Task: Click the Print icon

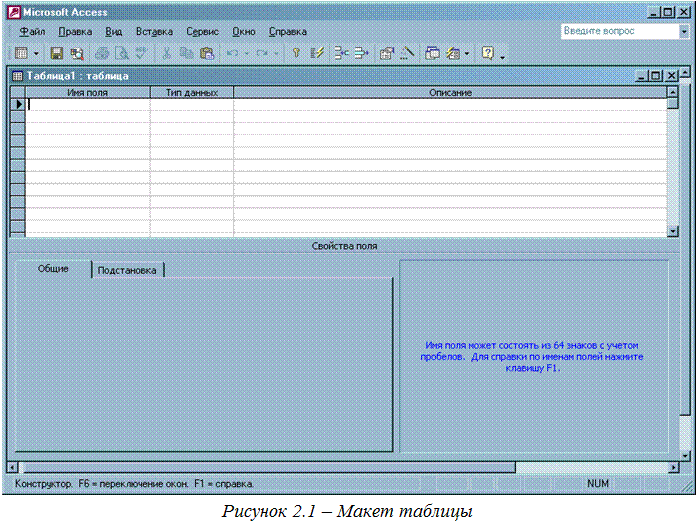Action: [x=102, y=54]
